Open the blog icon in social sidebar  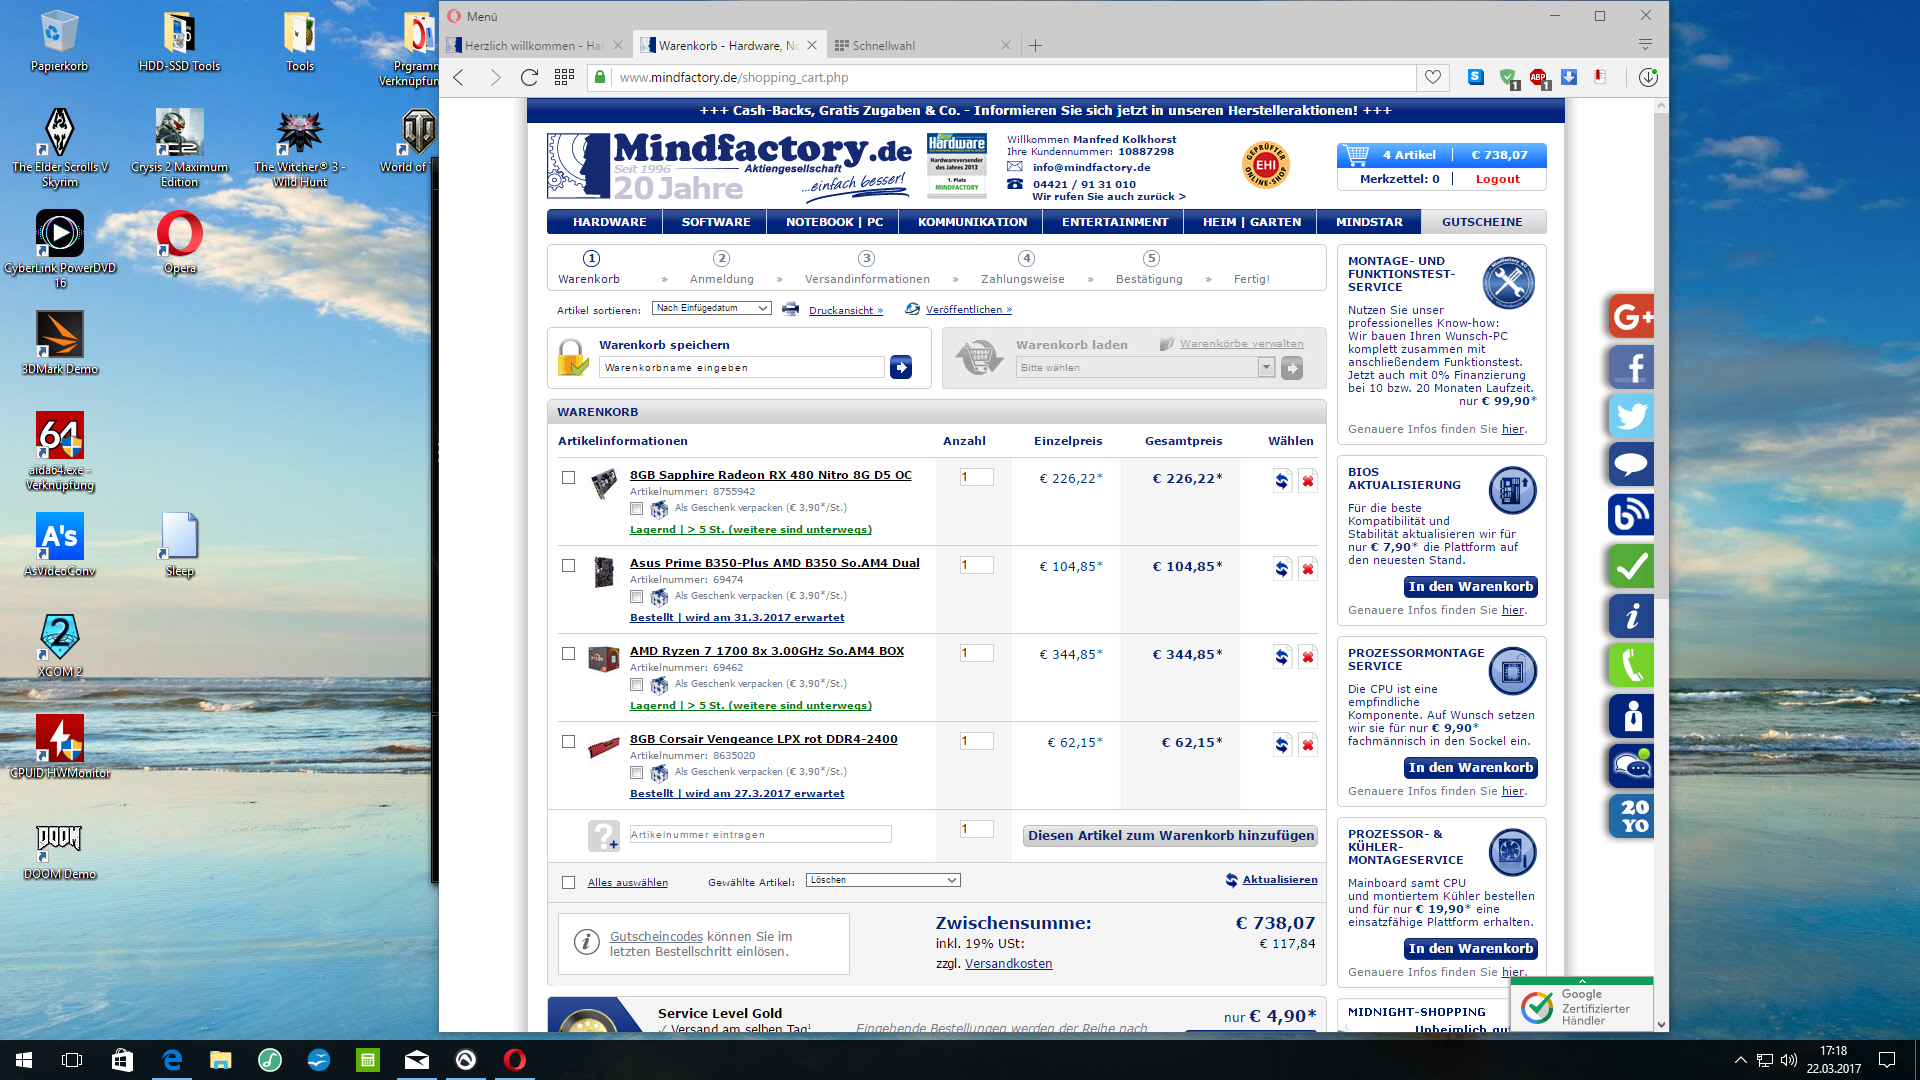pos(1631,515)
